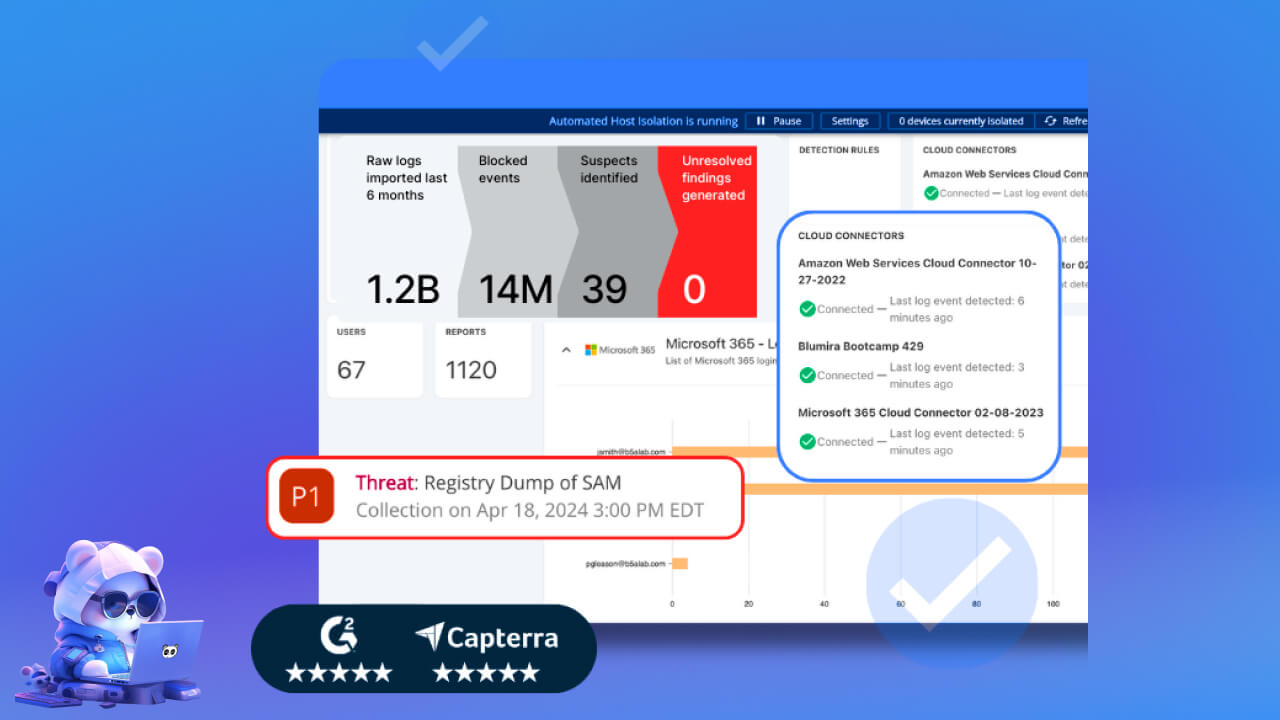Click the 'Blumira Bootcamp 429' connector title
This screenshot has width=1280, height=720.
pyautogui.click(x=860, y=346)
